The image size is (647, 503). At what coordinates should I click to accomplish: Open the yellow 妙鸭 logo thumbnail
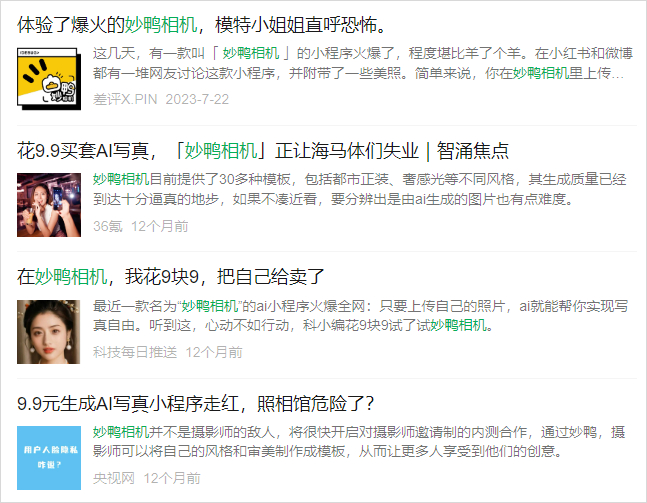pos(49,78)
